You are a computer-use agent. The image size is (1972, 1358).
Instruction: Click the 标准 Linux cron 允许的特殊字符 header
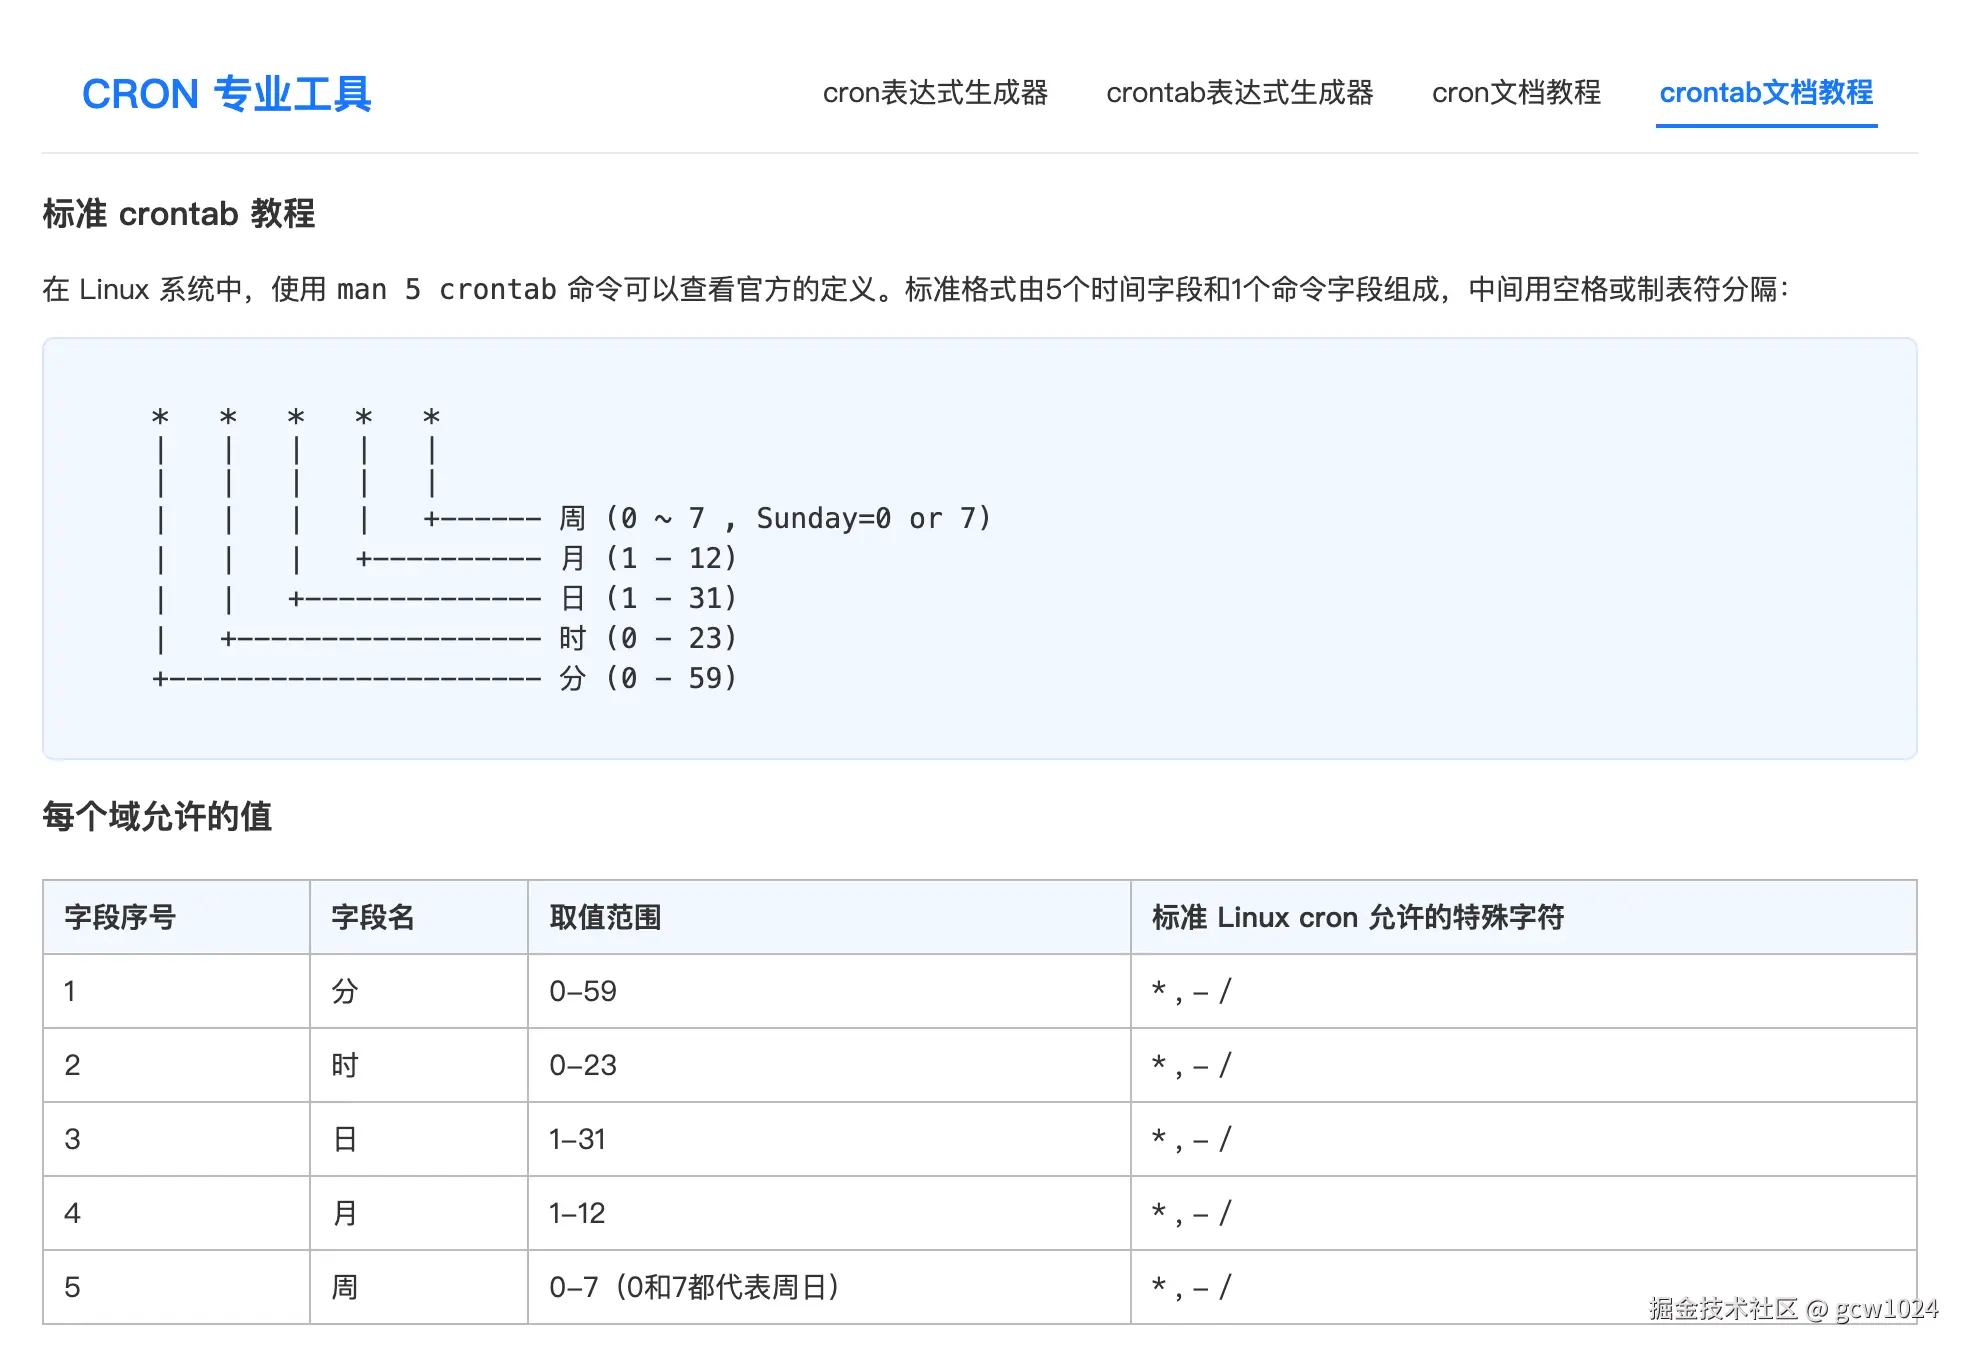click(1360, 916)
